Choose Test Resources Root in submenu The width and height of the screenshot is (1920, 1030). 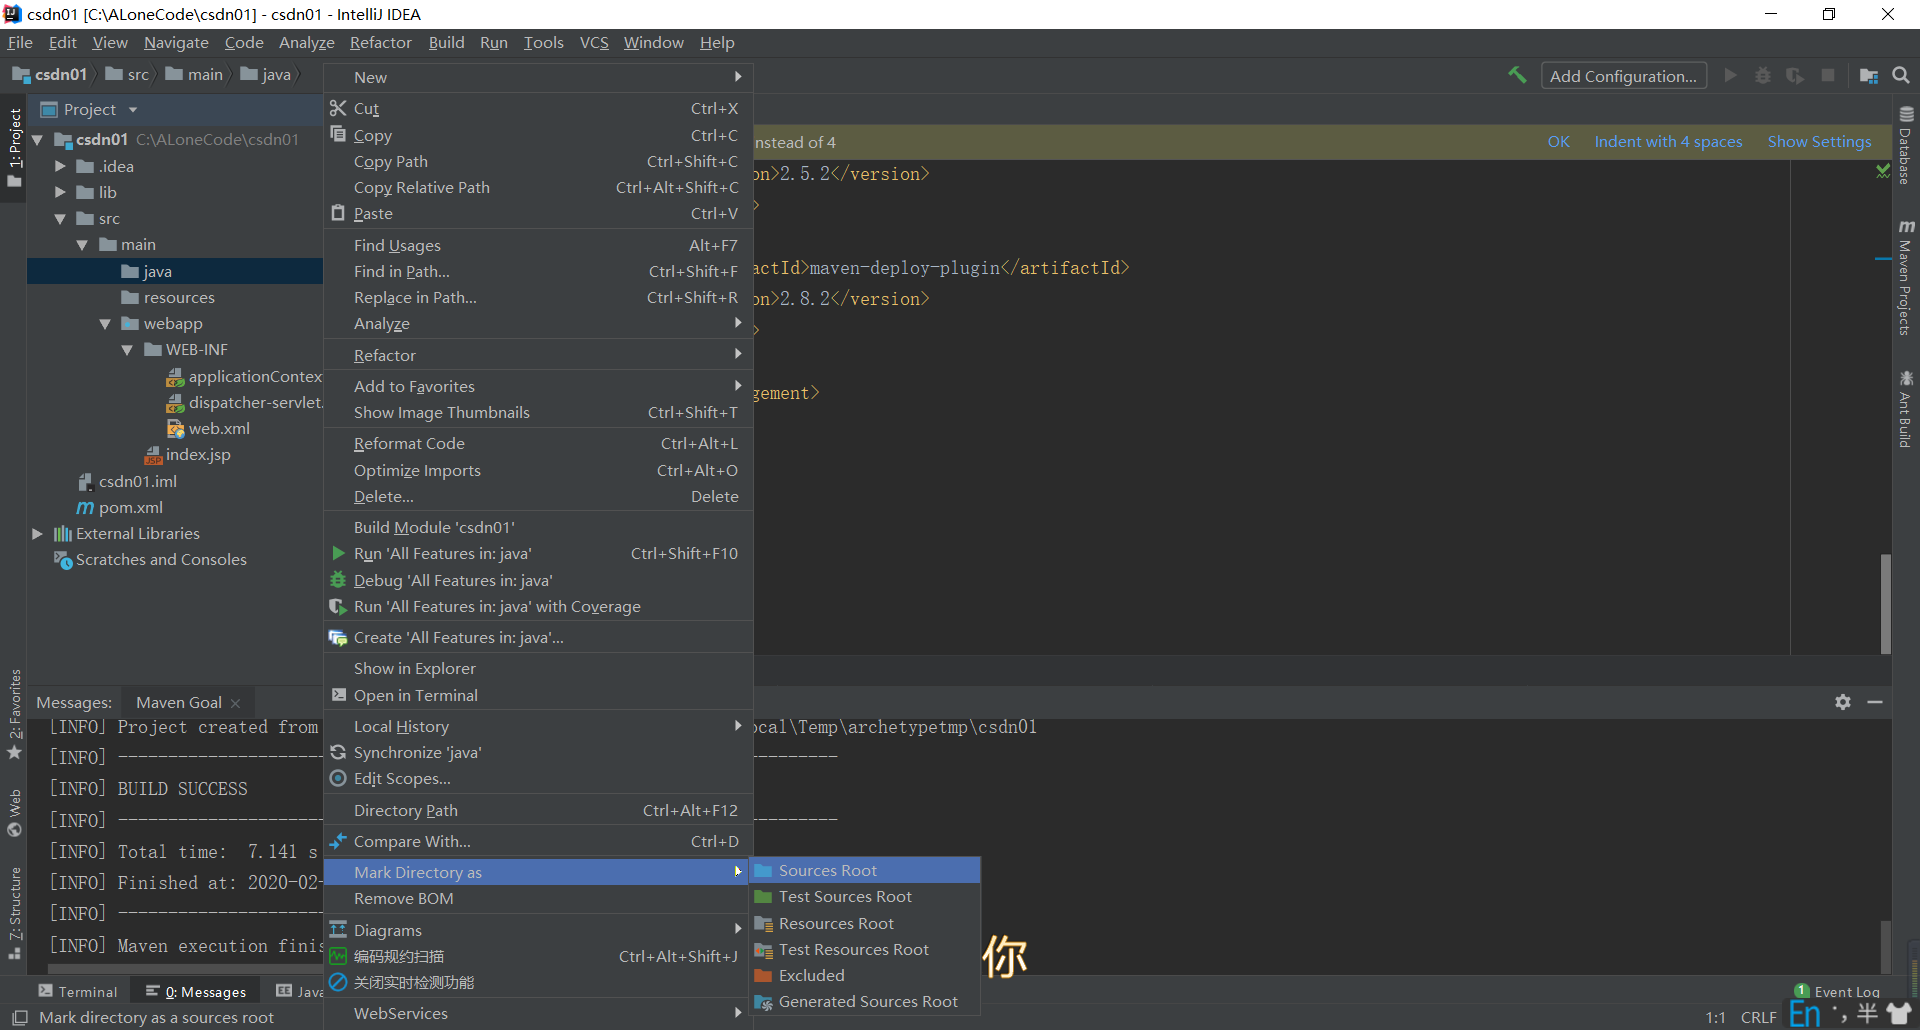(865, 949)
